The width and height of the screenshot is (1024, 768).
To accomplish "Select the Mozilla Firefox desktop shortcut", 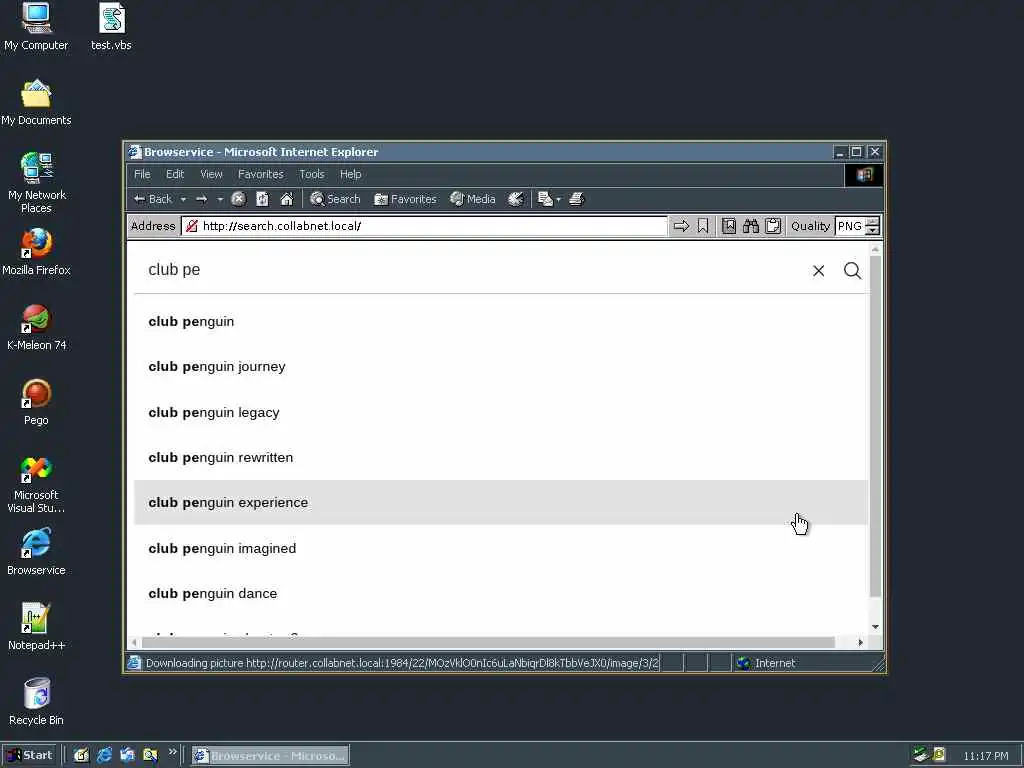I will coord(36,252).
